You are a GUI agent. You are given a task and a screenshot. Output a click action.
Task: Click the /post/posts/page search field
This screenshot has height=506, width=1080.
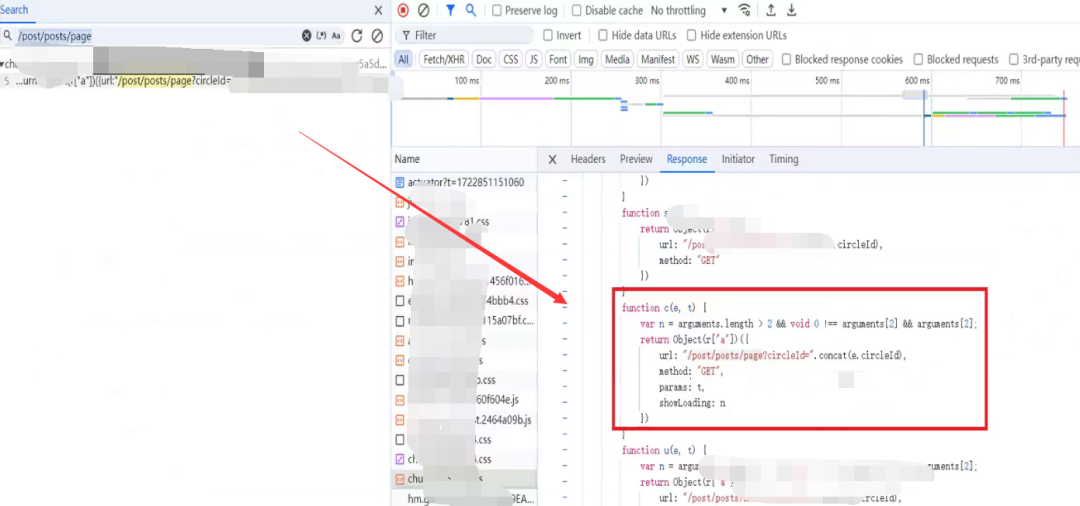coord(158,36)
